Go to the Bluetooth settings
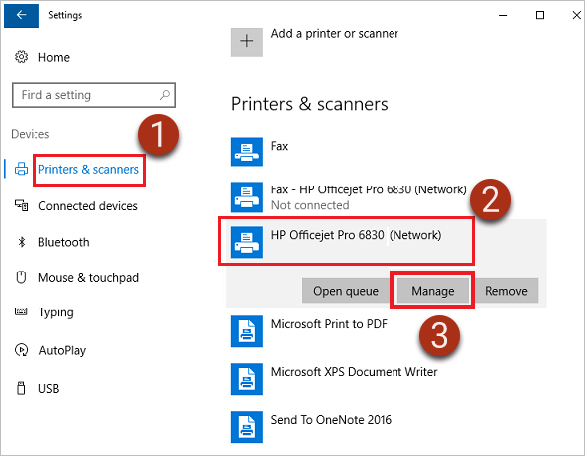The image size is (585, 456). (x=64, y=242)
